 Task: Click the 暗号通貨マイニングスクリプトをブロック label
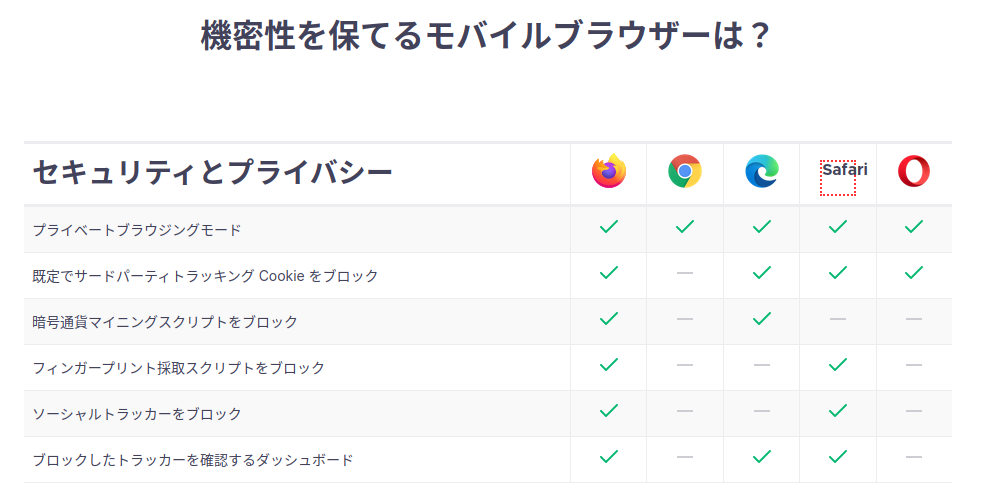click(x=165, y=322)
